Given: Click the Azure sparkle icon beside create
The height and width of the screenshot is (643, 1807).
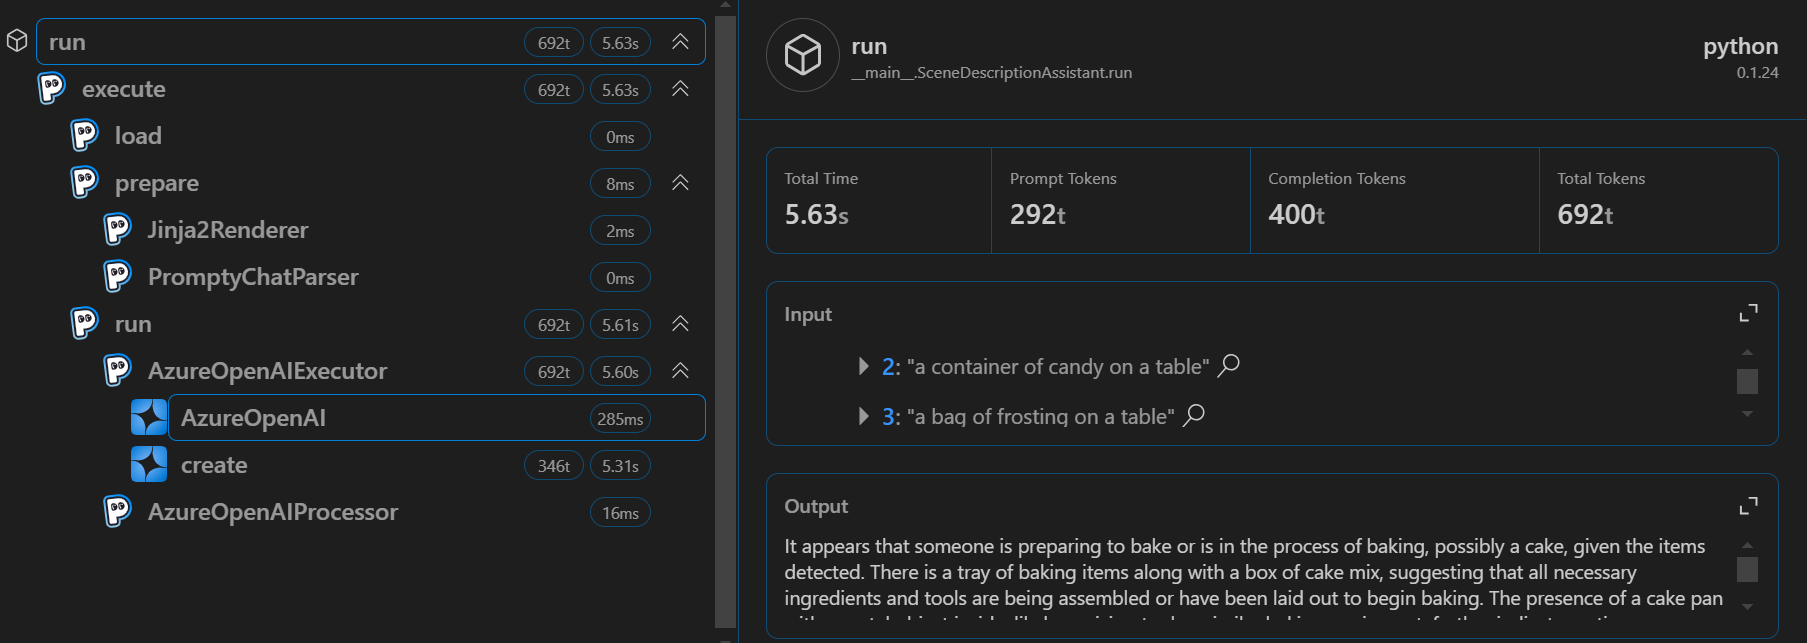Looking at the screenshot, I should tap(149, 465).
